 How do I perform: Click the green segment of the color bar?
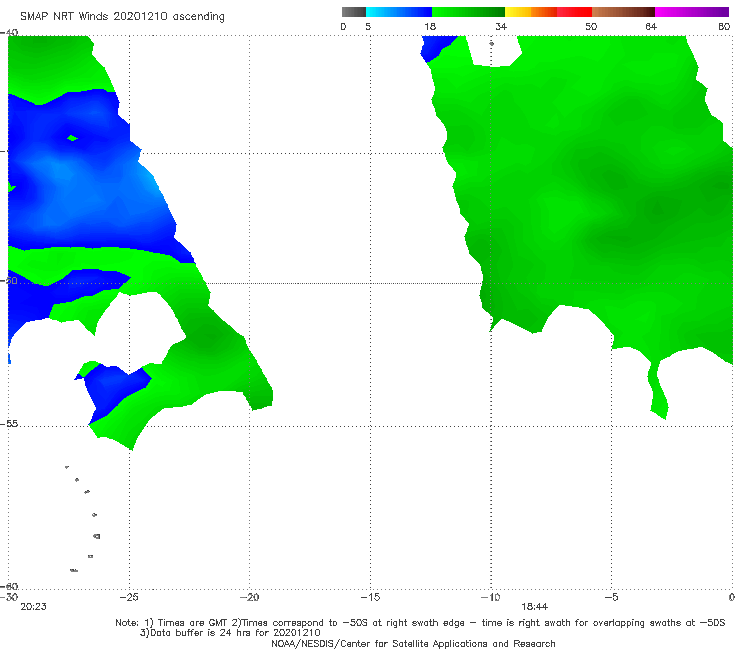[468, 12]
